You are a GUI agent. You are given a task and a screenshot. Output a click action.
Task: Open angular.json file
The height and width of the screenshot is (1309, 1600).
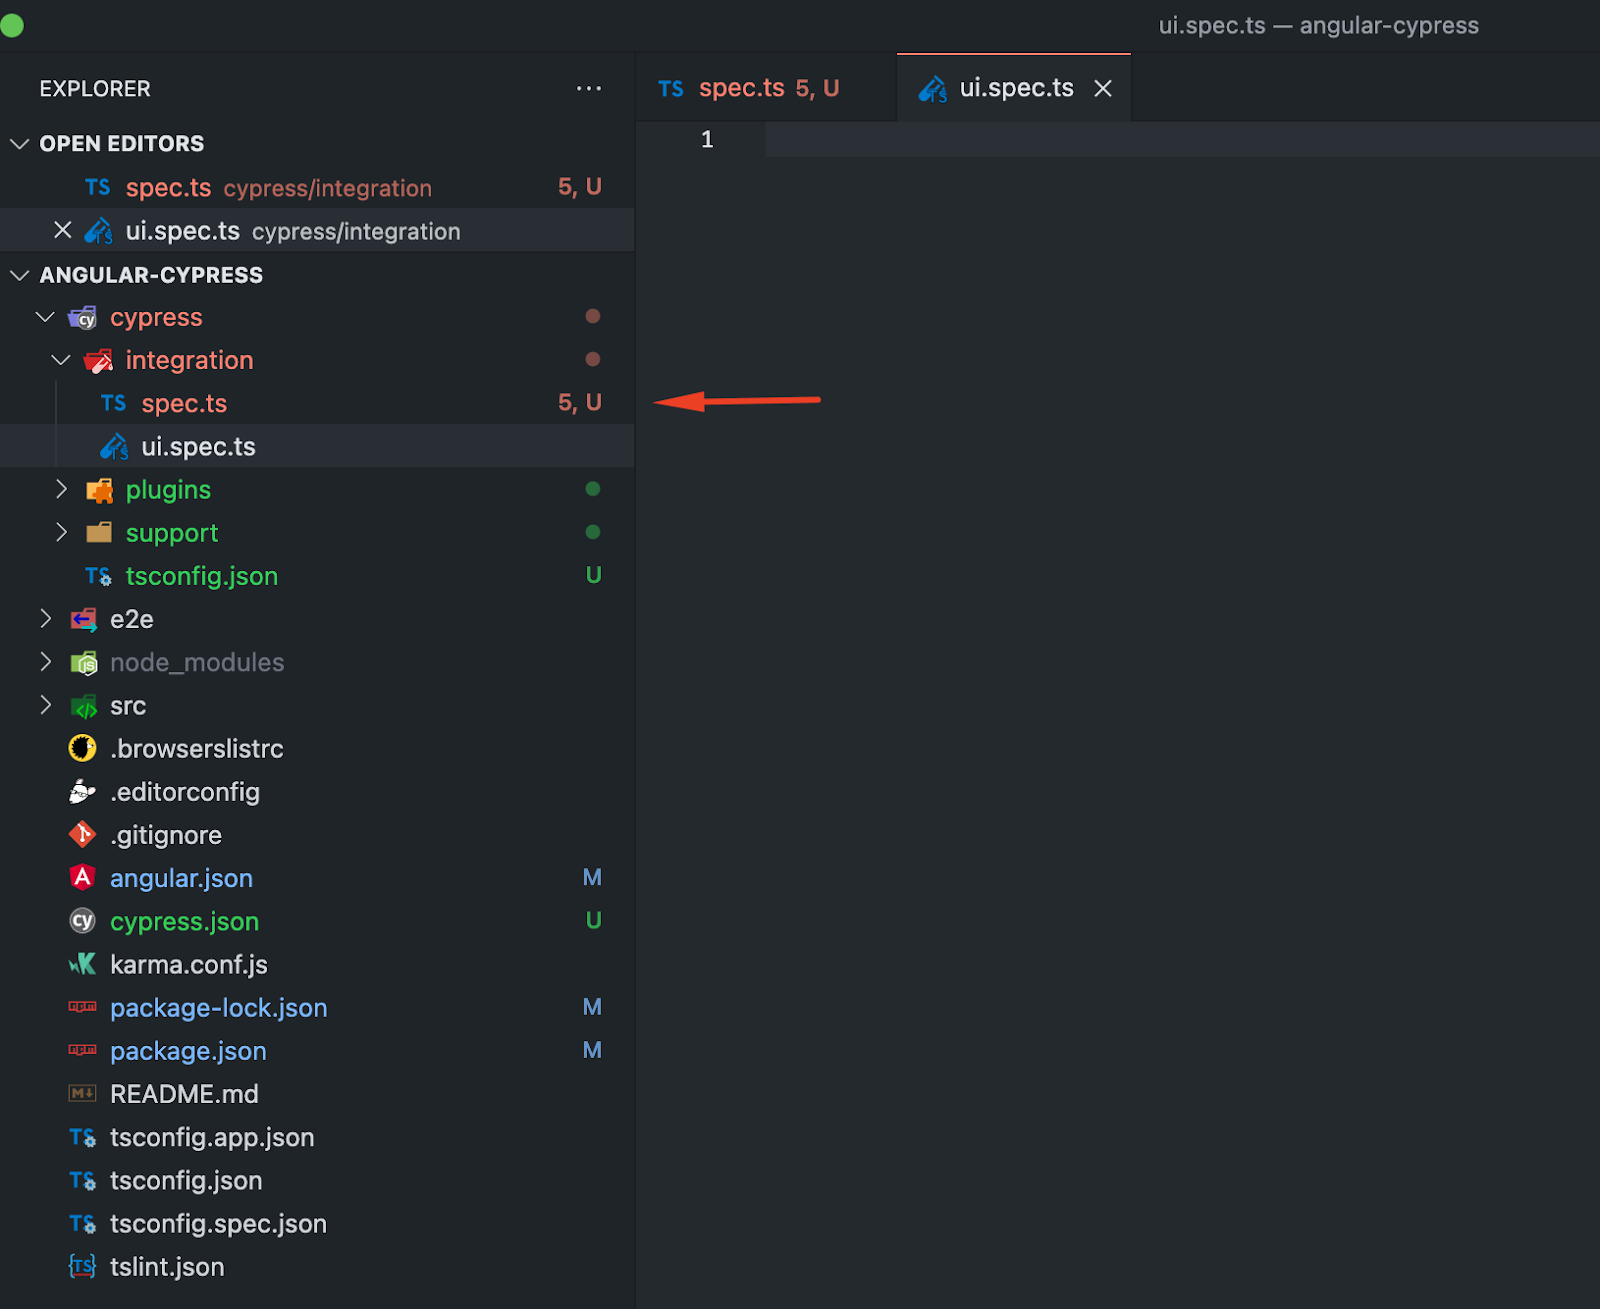[317, 878]
